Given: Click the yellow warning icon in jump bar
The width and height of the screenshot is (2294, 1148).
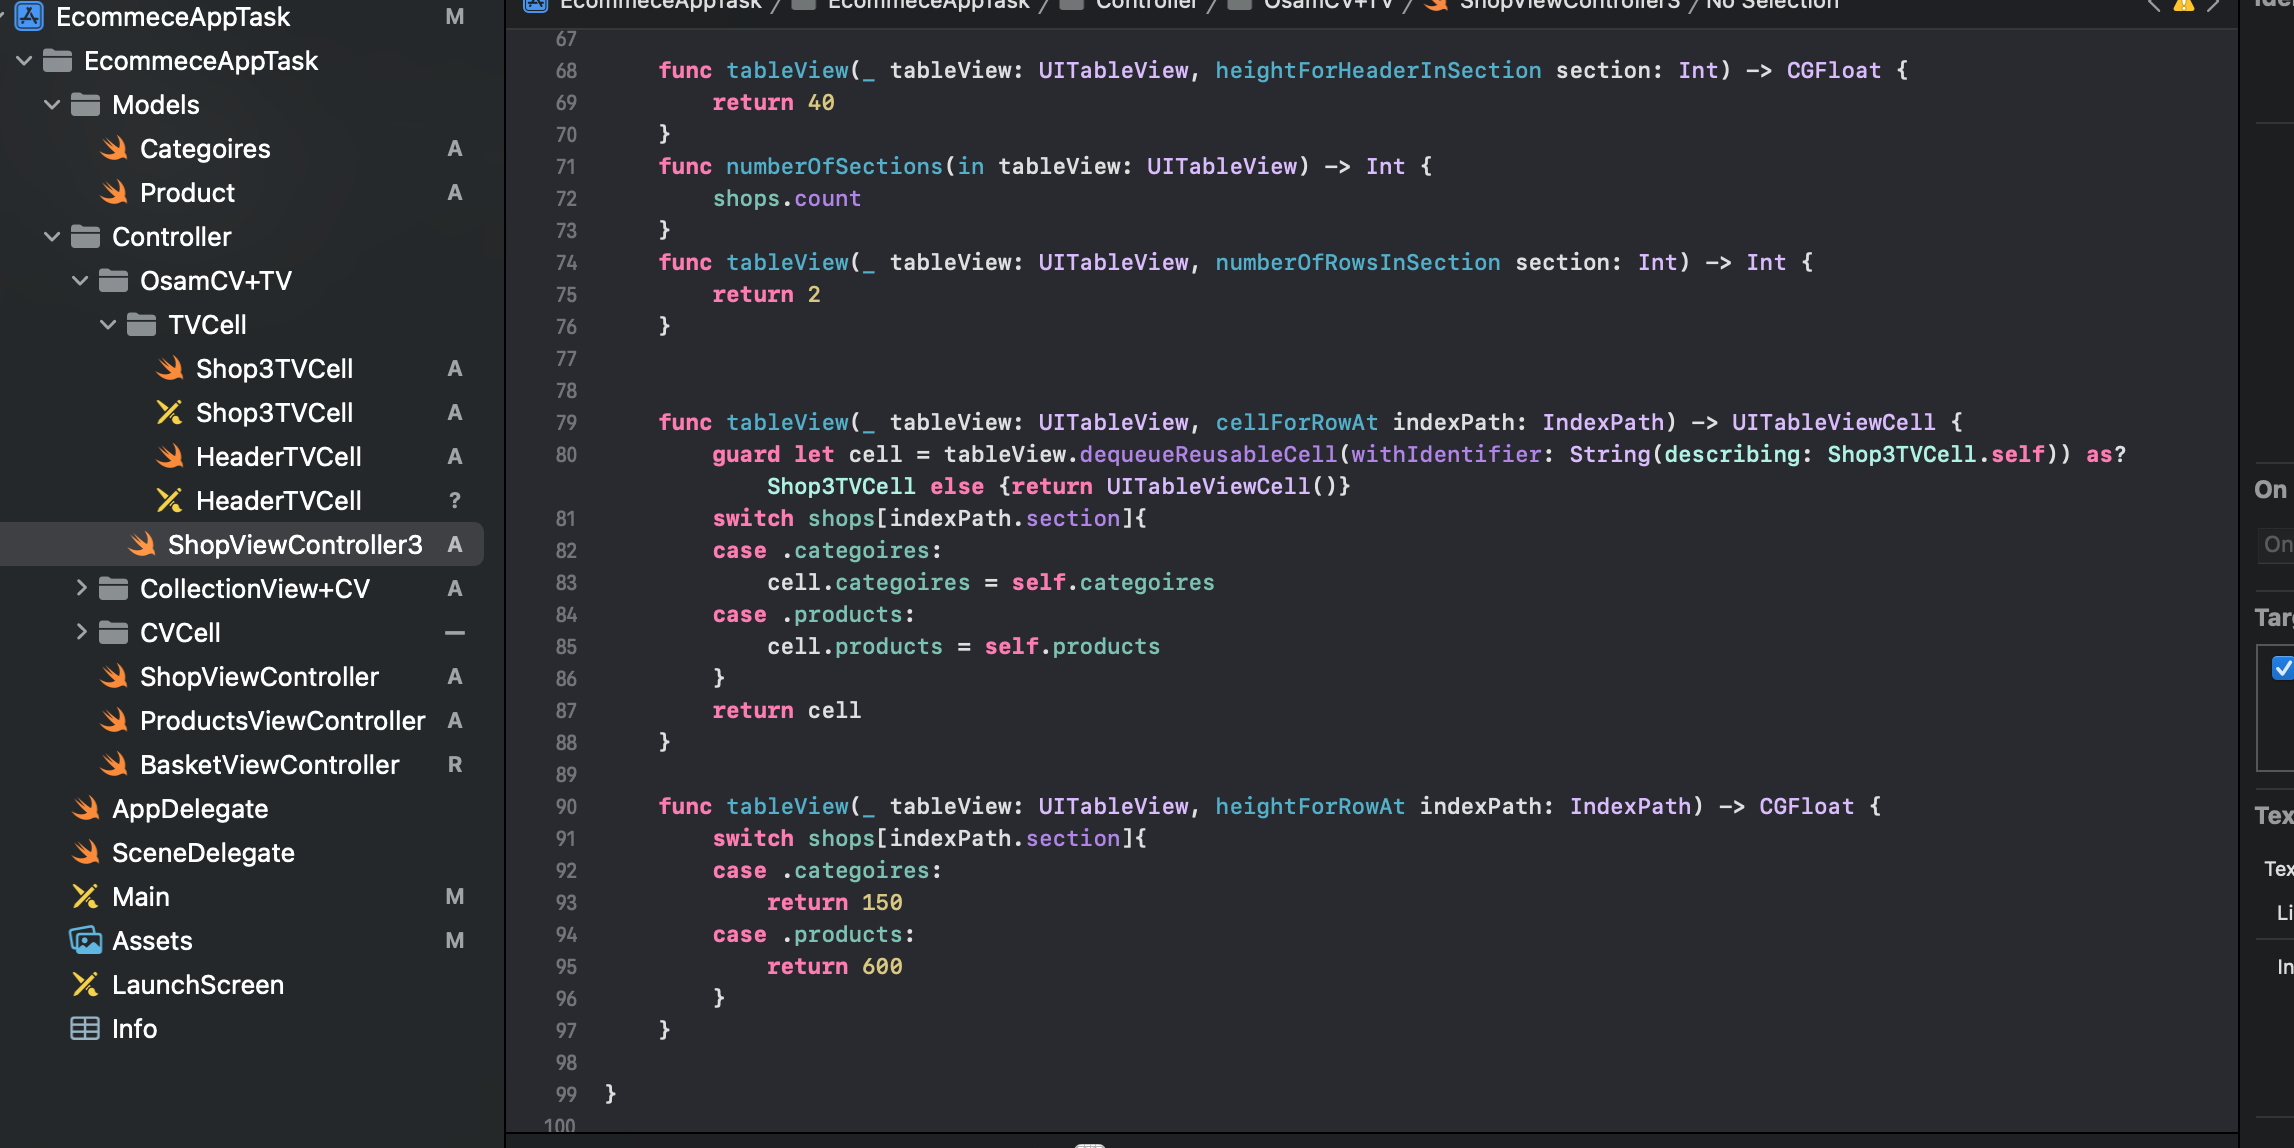Looking at the screenshot, I should coord(2184,5).
